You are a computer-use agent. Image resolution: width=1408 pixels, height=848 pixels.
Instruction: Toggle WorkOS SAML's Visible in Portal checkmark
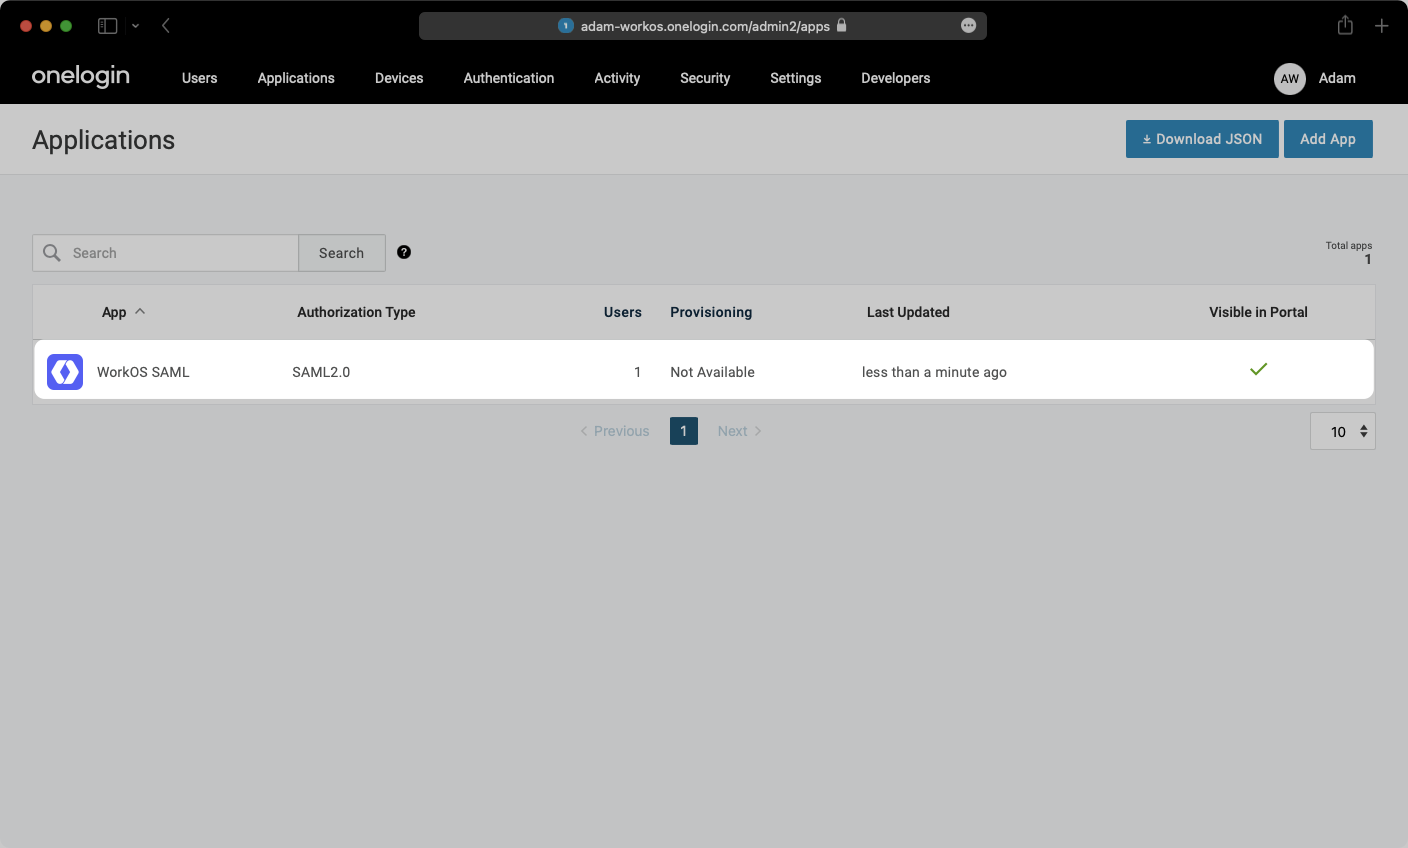tap(1258, 369)
